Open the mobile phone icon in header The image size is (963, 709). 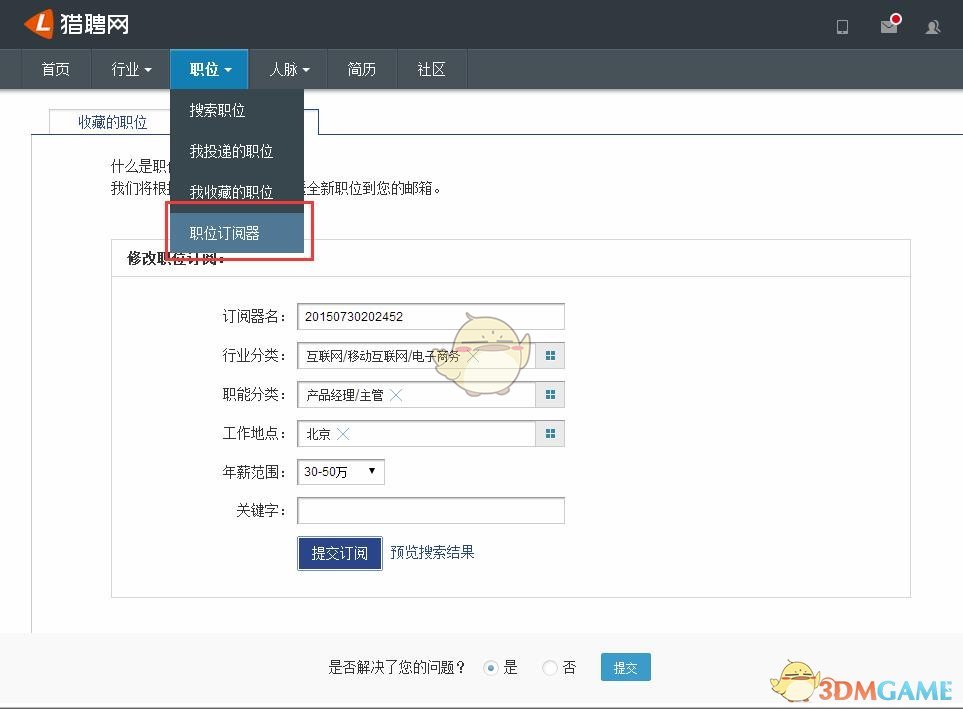pos(842,27)
